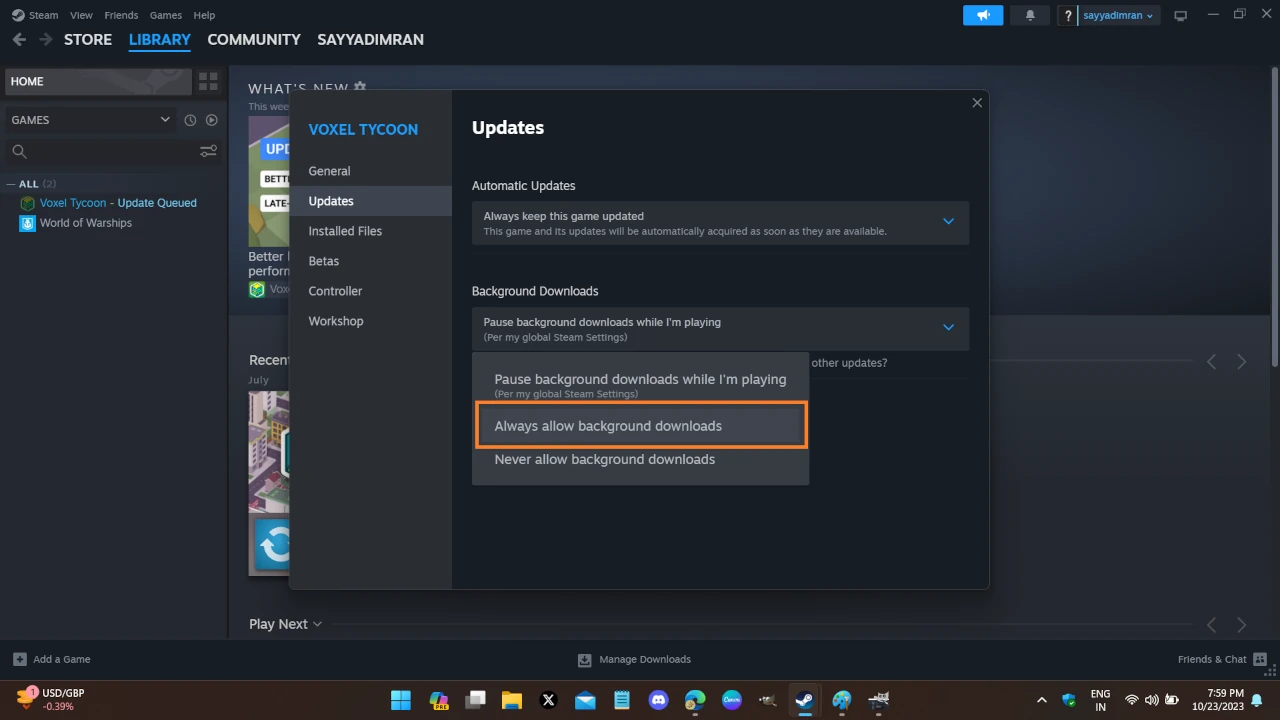Click the Steam taskbar icon
This screenshot has height=720, width=1280.
[x=804, y=699]
